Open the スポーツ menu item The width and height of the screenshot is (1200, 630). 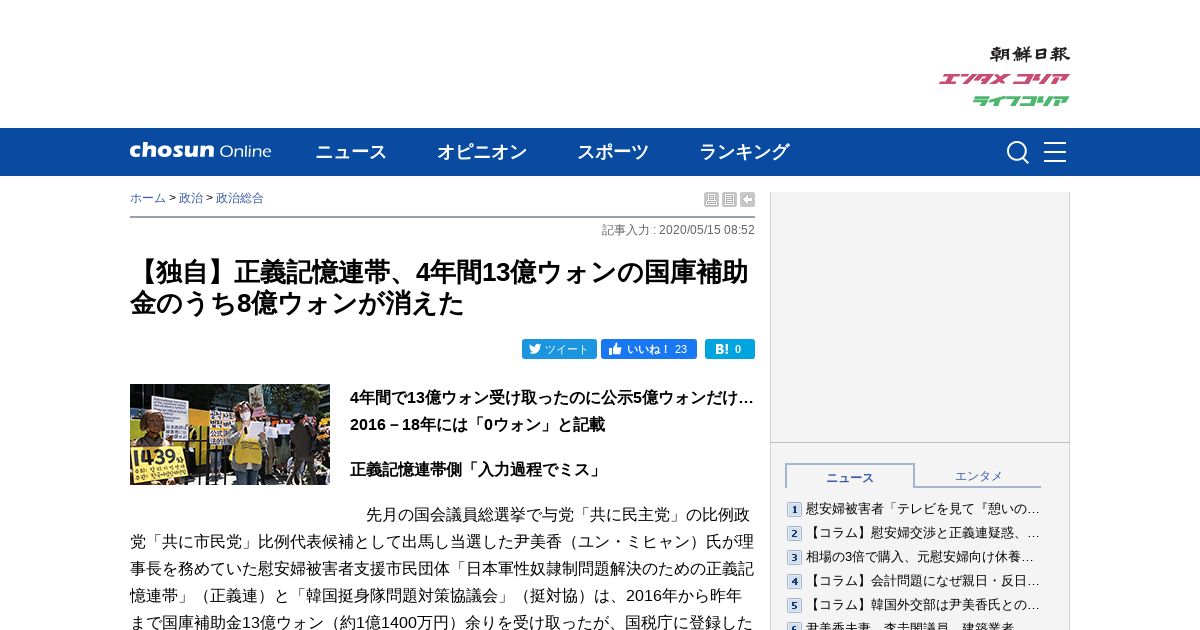coord(613,152)
